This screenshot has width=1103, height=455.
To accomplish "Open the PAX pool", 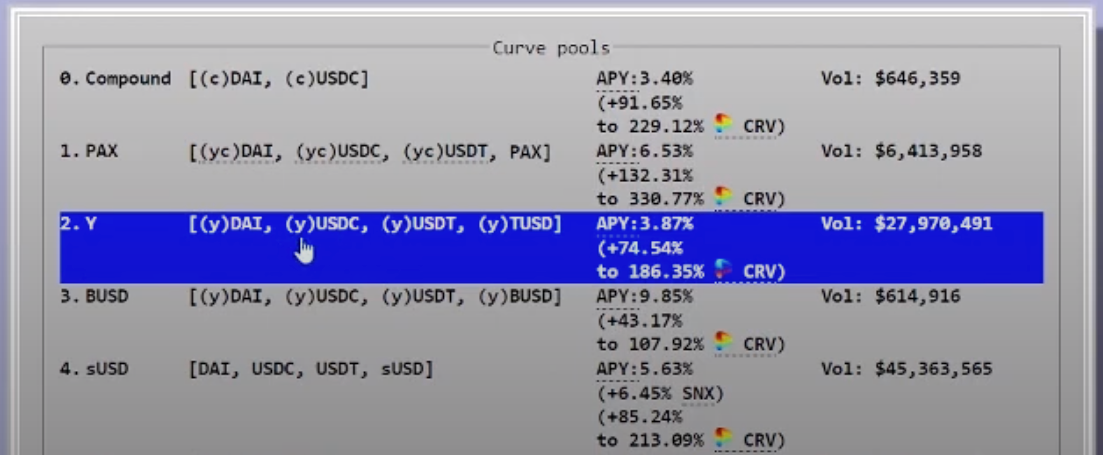I will pos(102,151).
